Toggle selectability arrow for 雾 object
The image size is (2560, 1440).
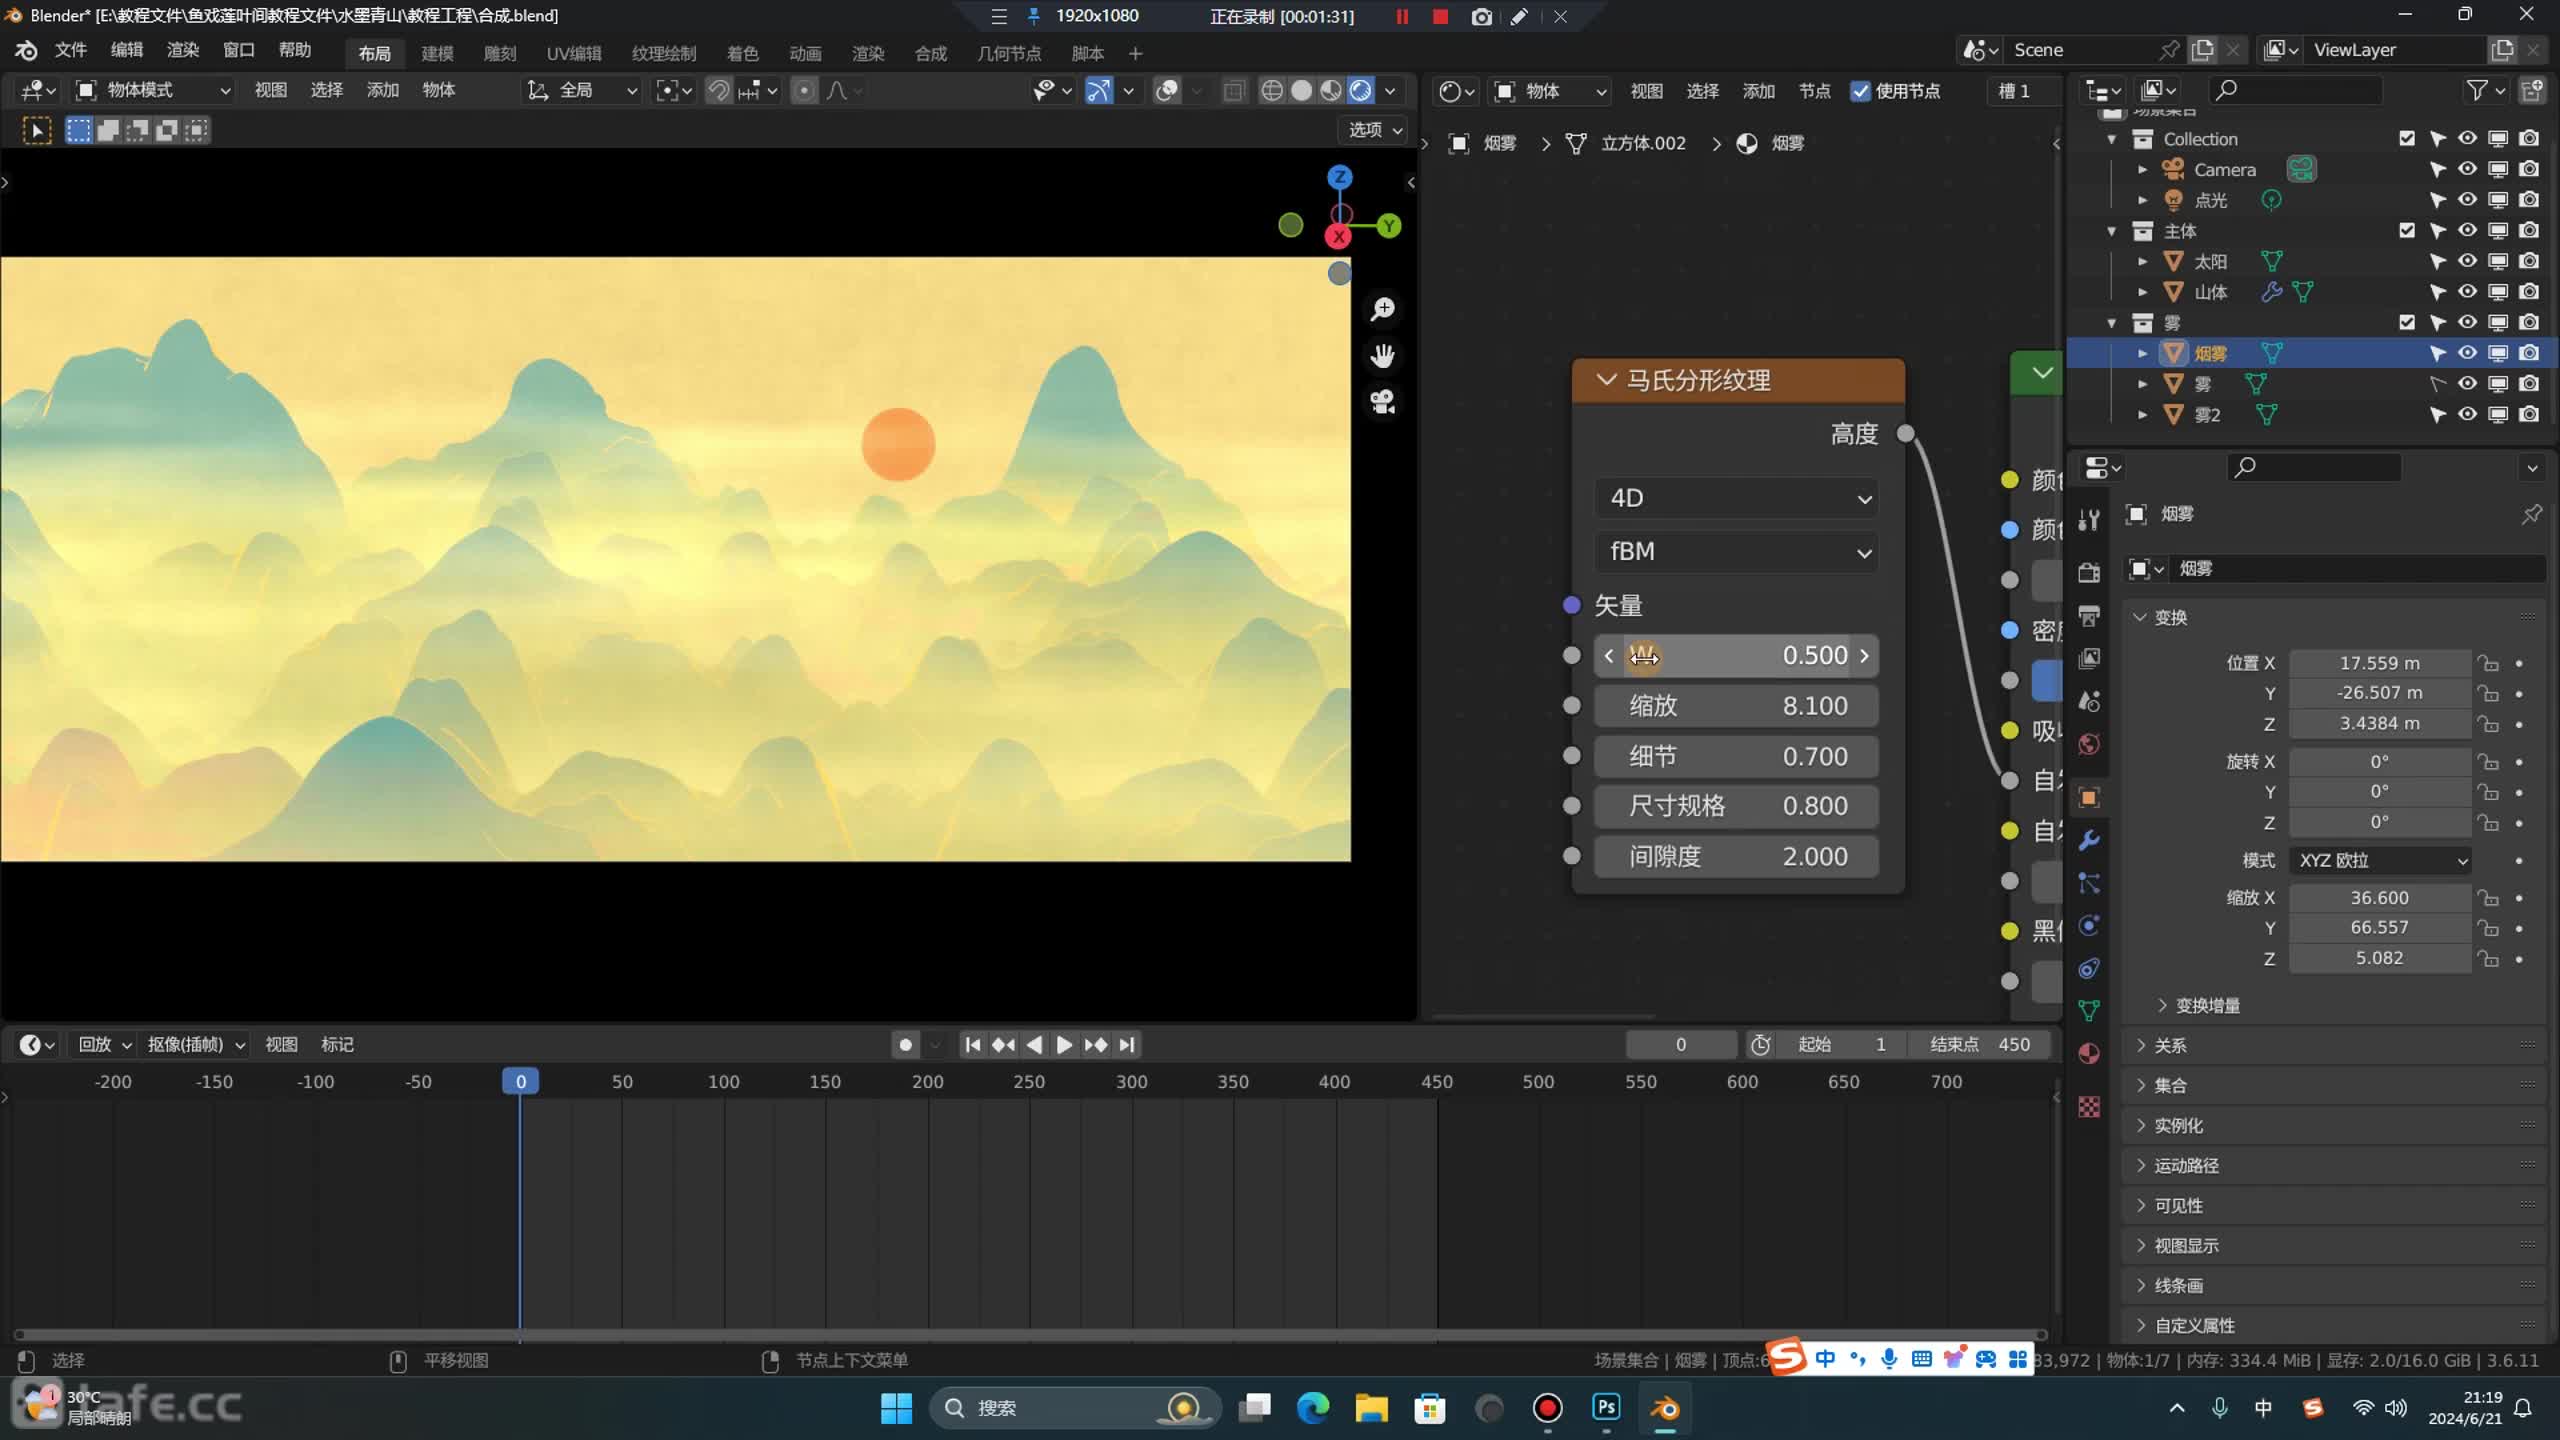coord(2437,384)
